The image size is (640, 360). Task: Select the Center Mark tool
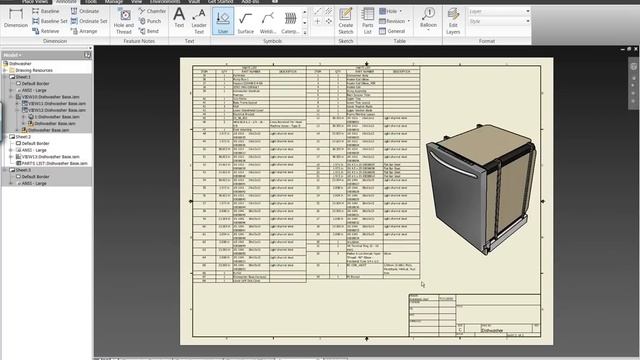[x=318, y=21]
